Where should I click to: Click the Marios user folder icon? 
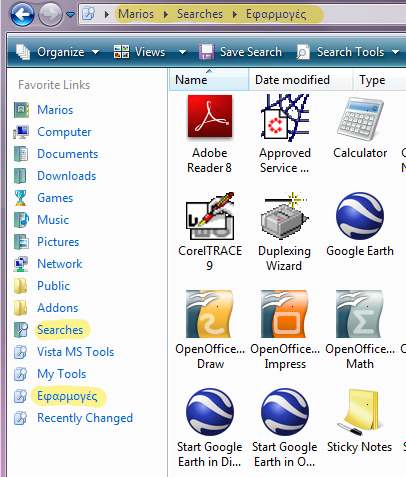coord(21,110)
